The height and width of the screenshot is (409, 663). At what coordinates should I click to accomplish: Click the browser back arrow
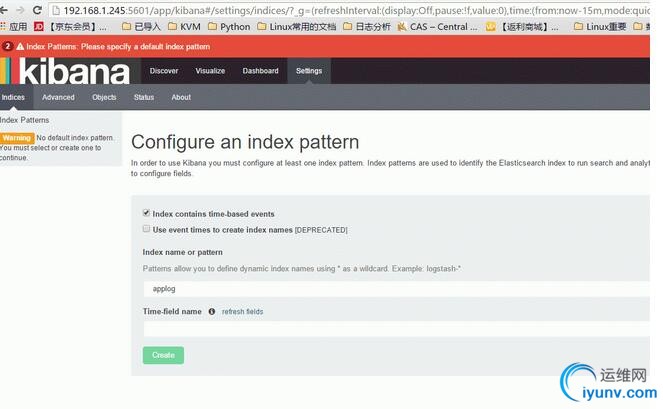click(x=4, y=10)
